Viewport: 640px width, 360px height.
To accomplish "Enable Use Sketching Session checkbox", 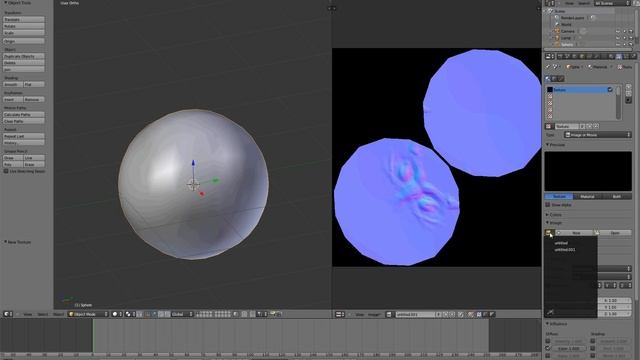I will click(x=6, y=171).
